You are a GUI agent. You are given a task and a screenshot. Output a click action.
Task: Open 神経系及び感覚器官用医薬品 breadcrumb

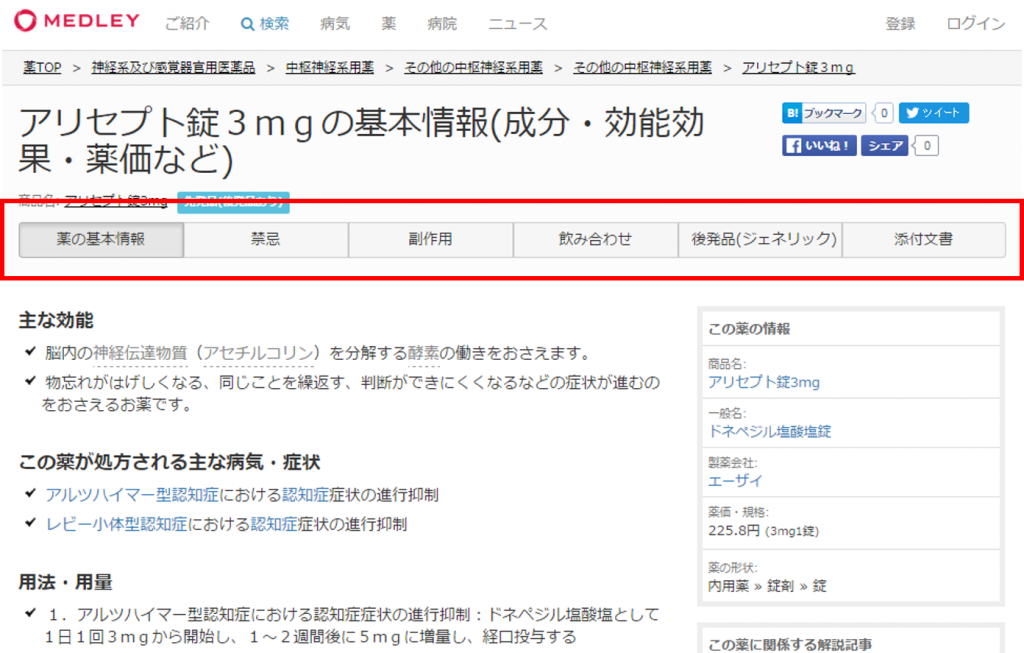click(173, 67)
